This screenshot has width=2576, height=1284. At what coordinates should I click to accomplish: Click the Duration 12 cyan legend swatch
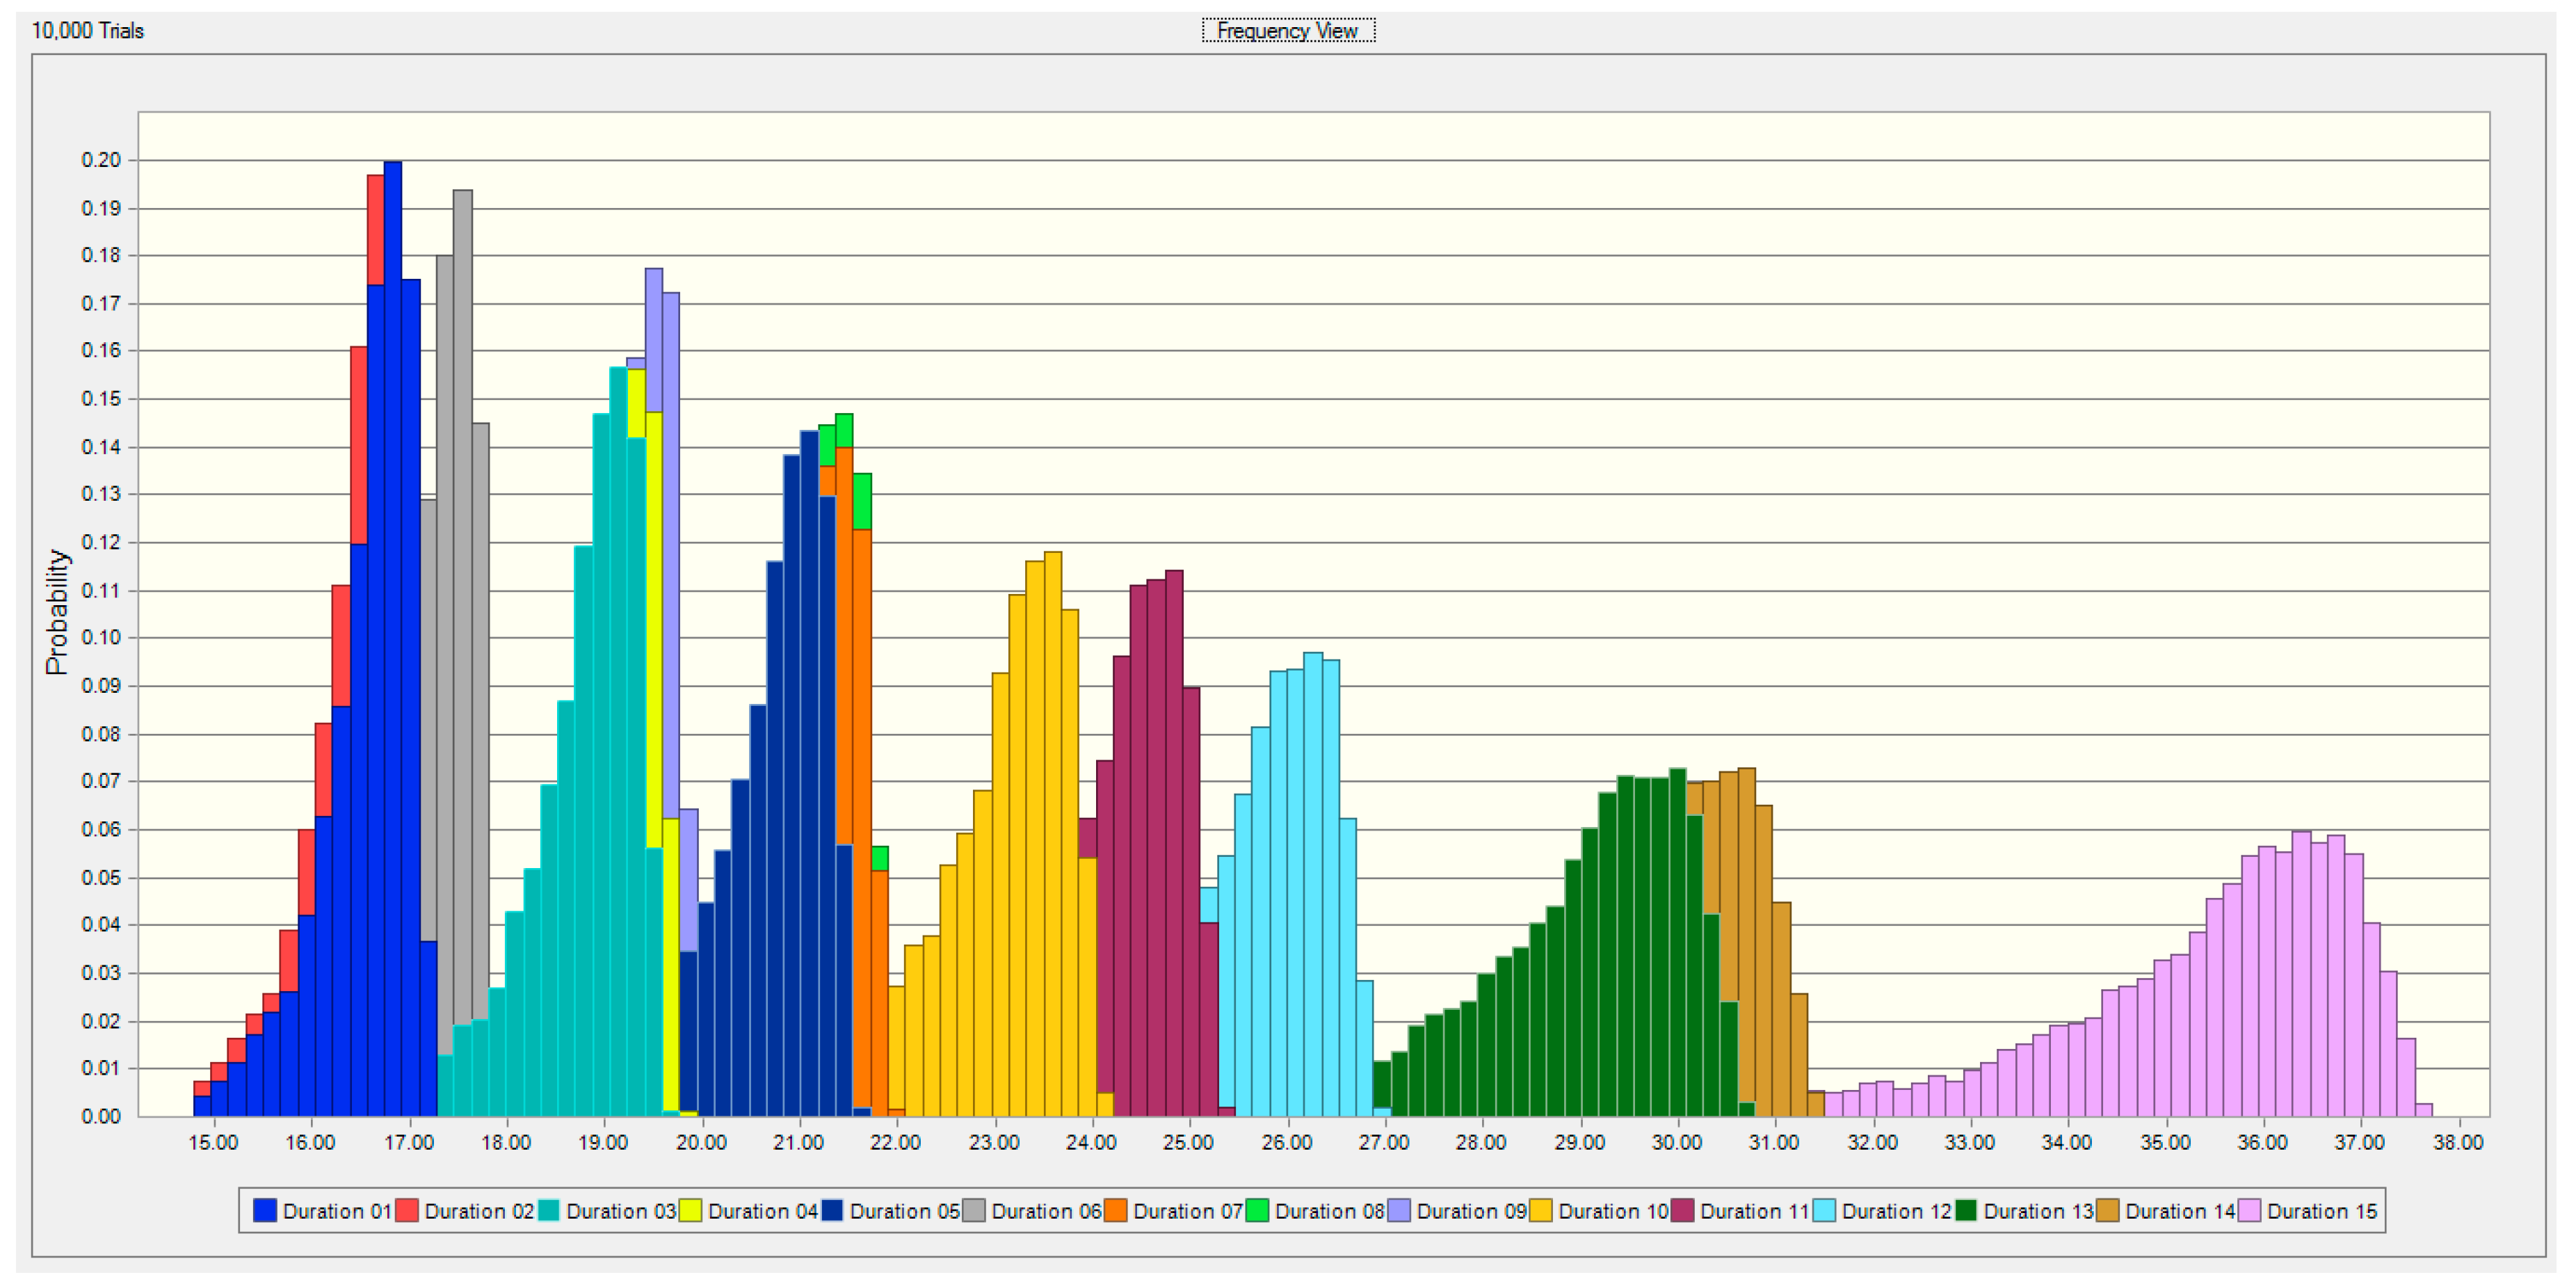point(1824,1211)
